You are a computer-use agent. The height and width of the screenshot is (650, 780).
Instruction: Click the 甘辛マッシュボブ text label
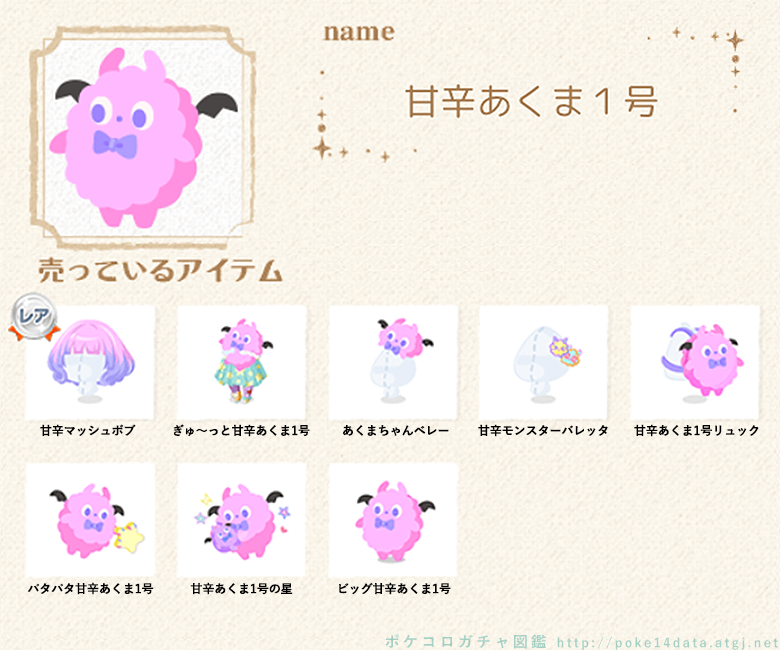pyautogui.click(x=88, y=430)
